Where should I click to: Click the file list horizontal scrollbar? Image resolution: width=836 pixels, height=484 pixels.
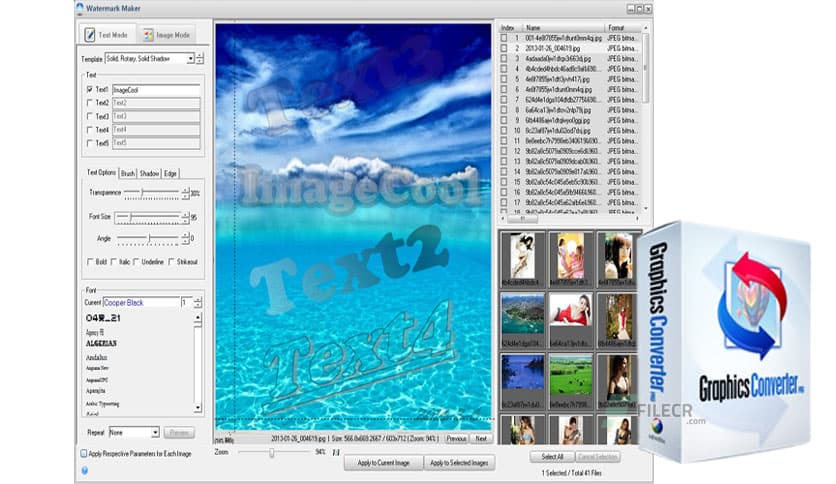click(569, 219)
